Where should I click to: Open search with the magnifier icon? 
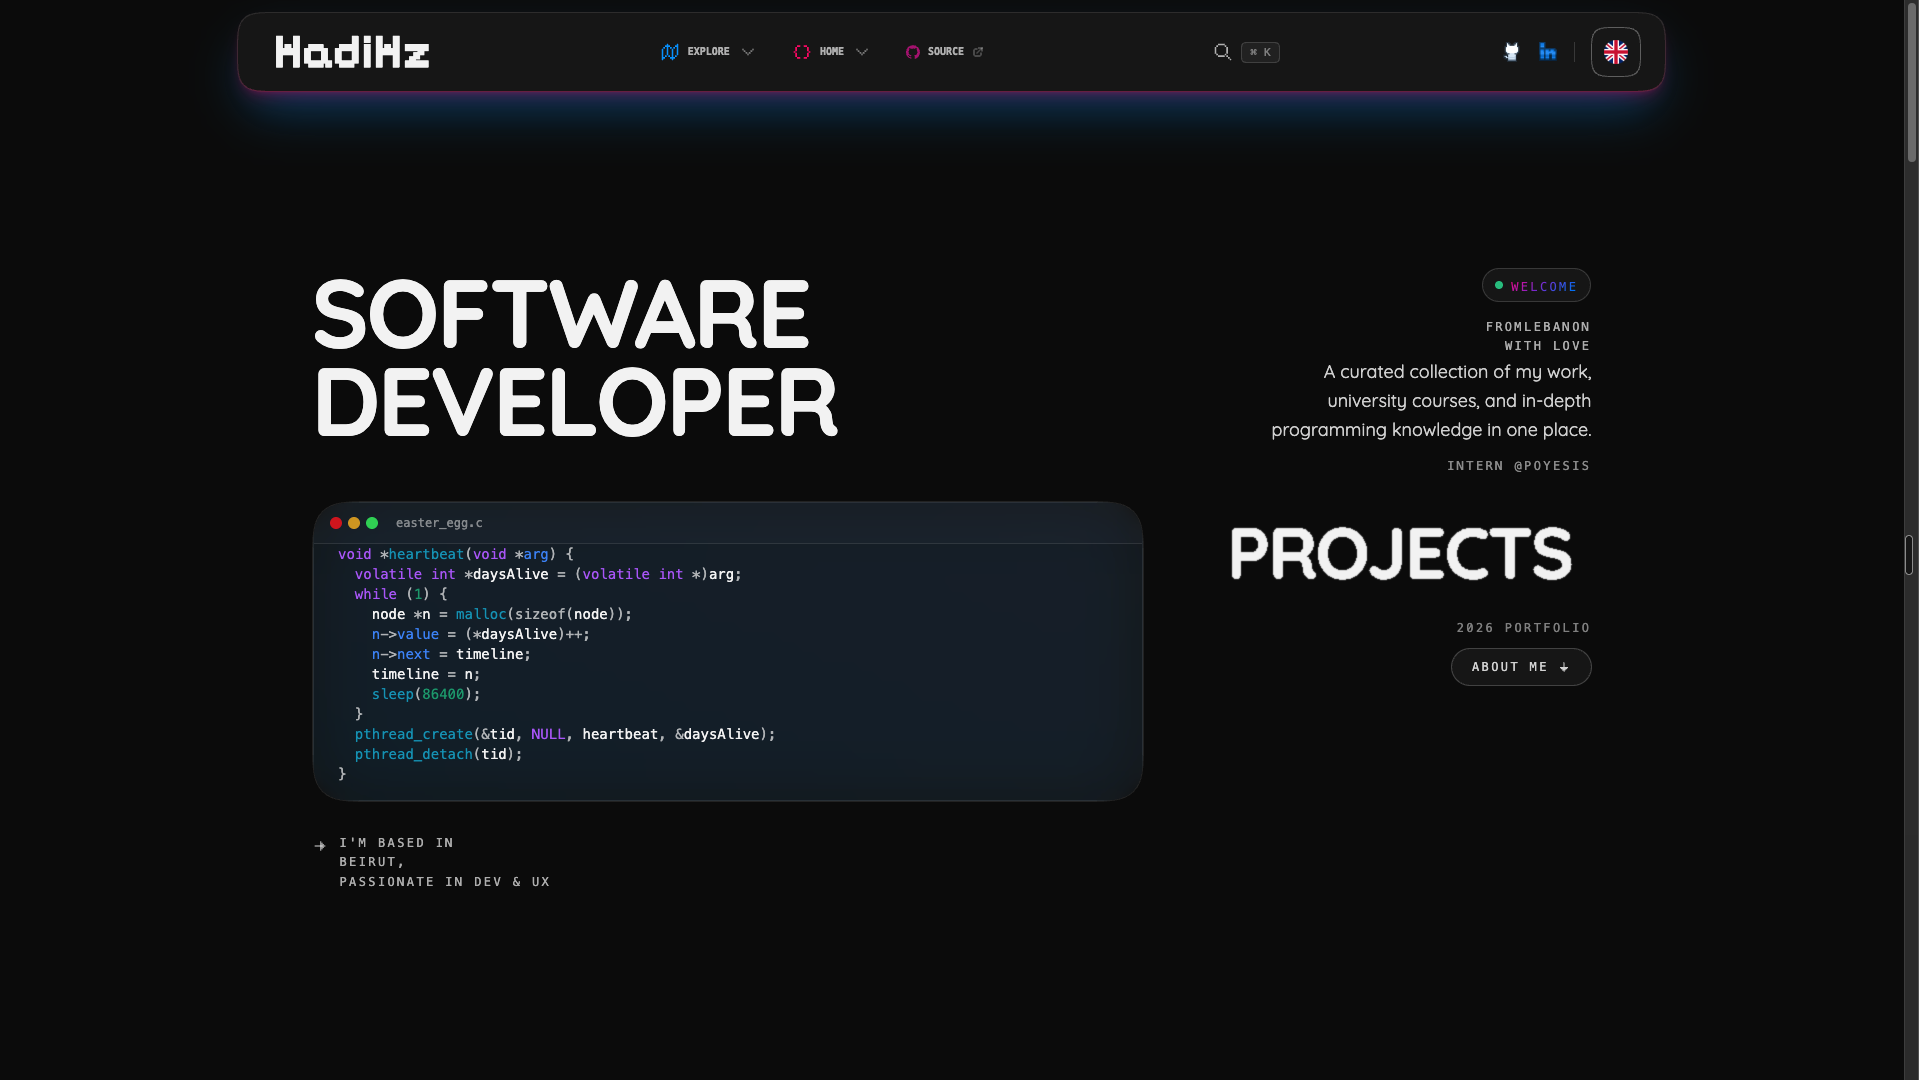pos(1222,52)
